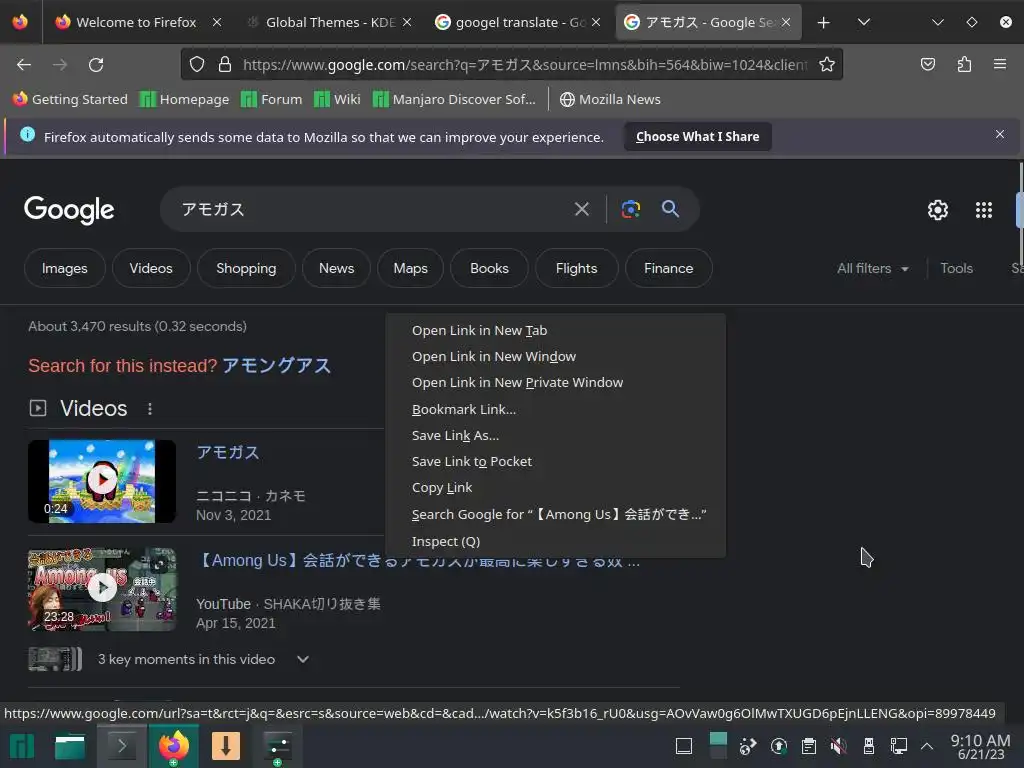Click the site security padlock icon
Viewport: 1024px width, 768px height.
coord(225,64)
